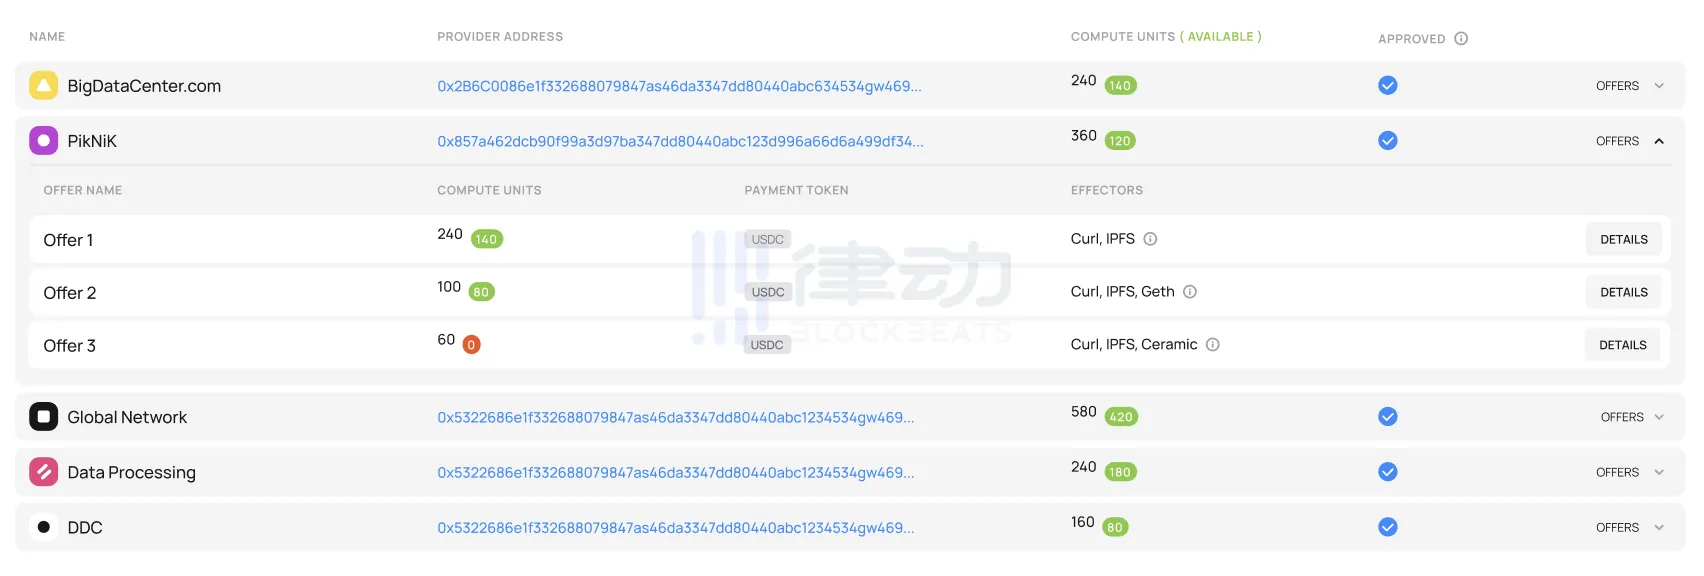This screenshot has width=1704, height=576.
Task: Click the DDC black dot icon
Action: click(43, 527)
